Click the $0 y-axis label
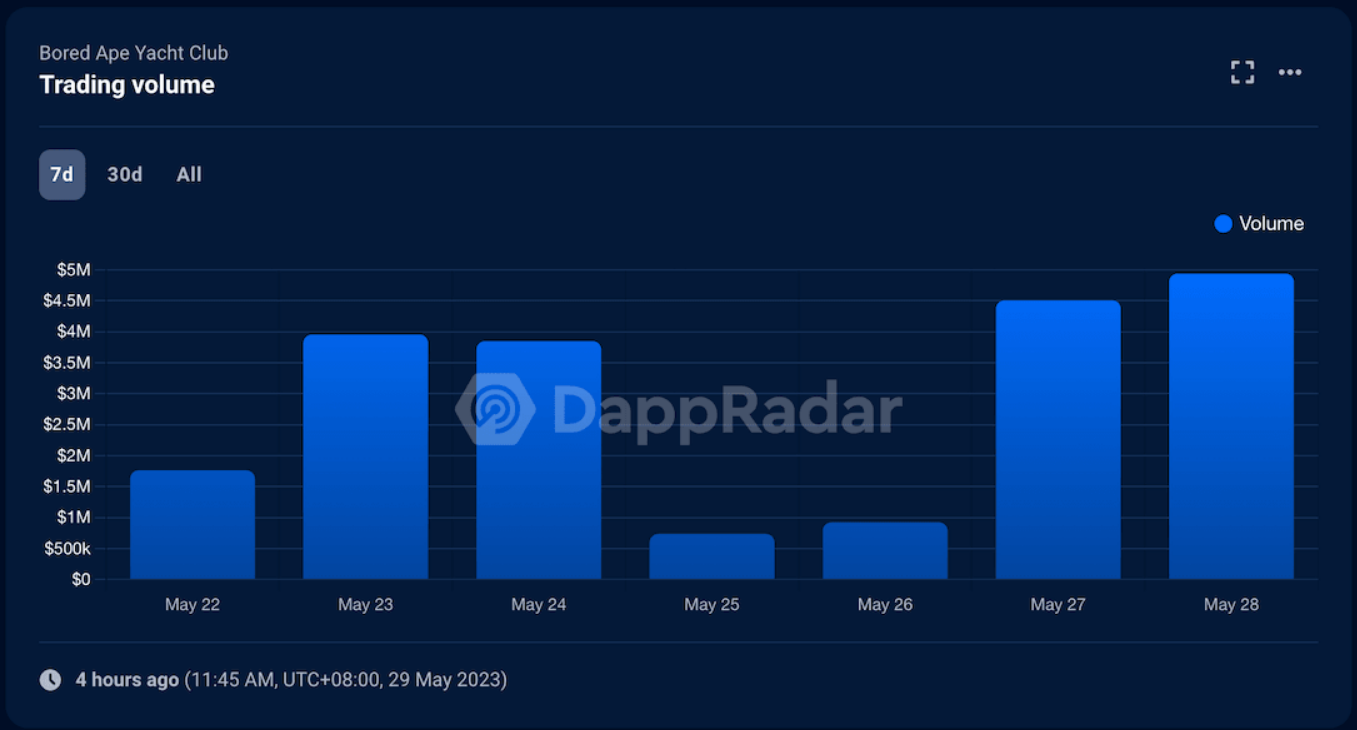 tap(81, 580)
